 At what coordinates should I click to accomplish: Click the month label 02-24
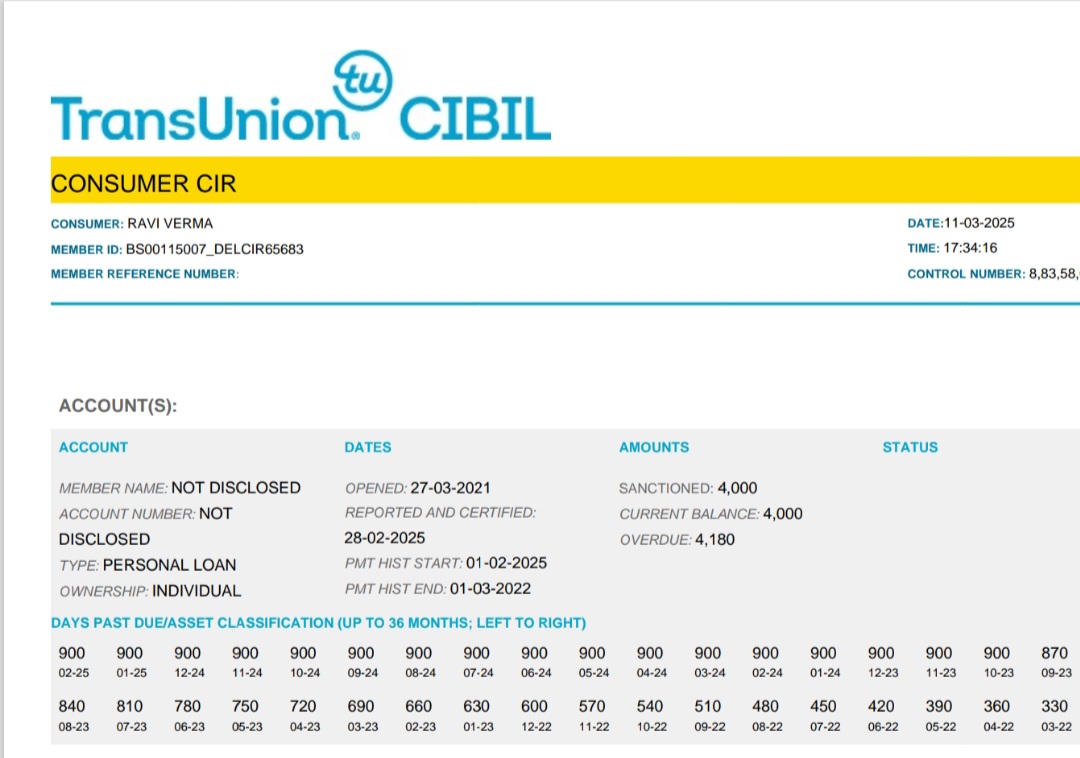tap(767, 673)
